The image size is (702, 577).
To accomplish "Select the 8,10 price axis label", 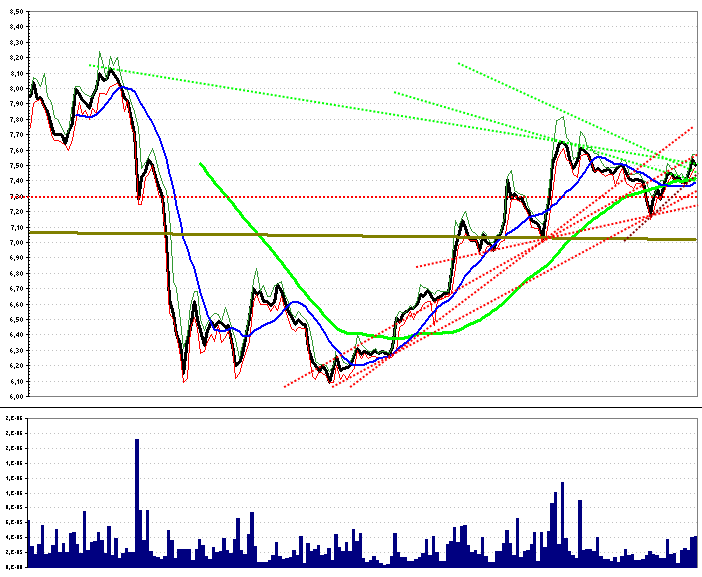I will tap(16, 73).
